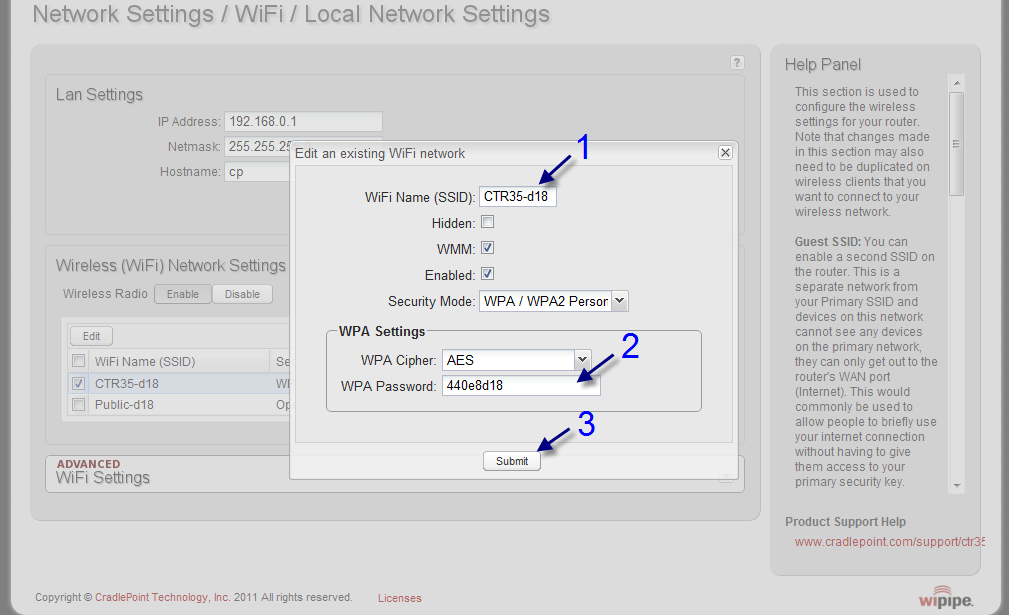Image resolution: width=1009 pixels, height=615 pixels.
Task: Click the WiFi Name (SSID) column header
Action: coord(145,362)
